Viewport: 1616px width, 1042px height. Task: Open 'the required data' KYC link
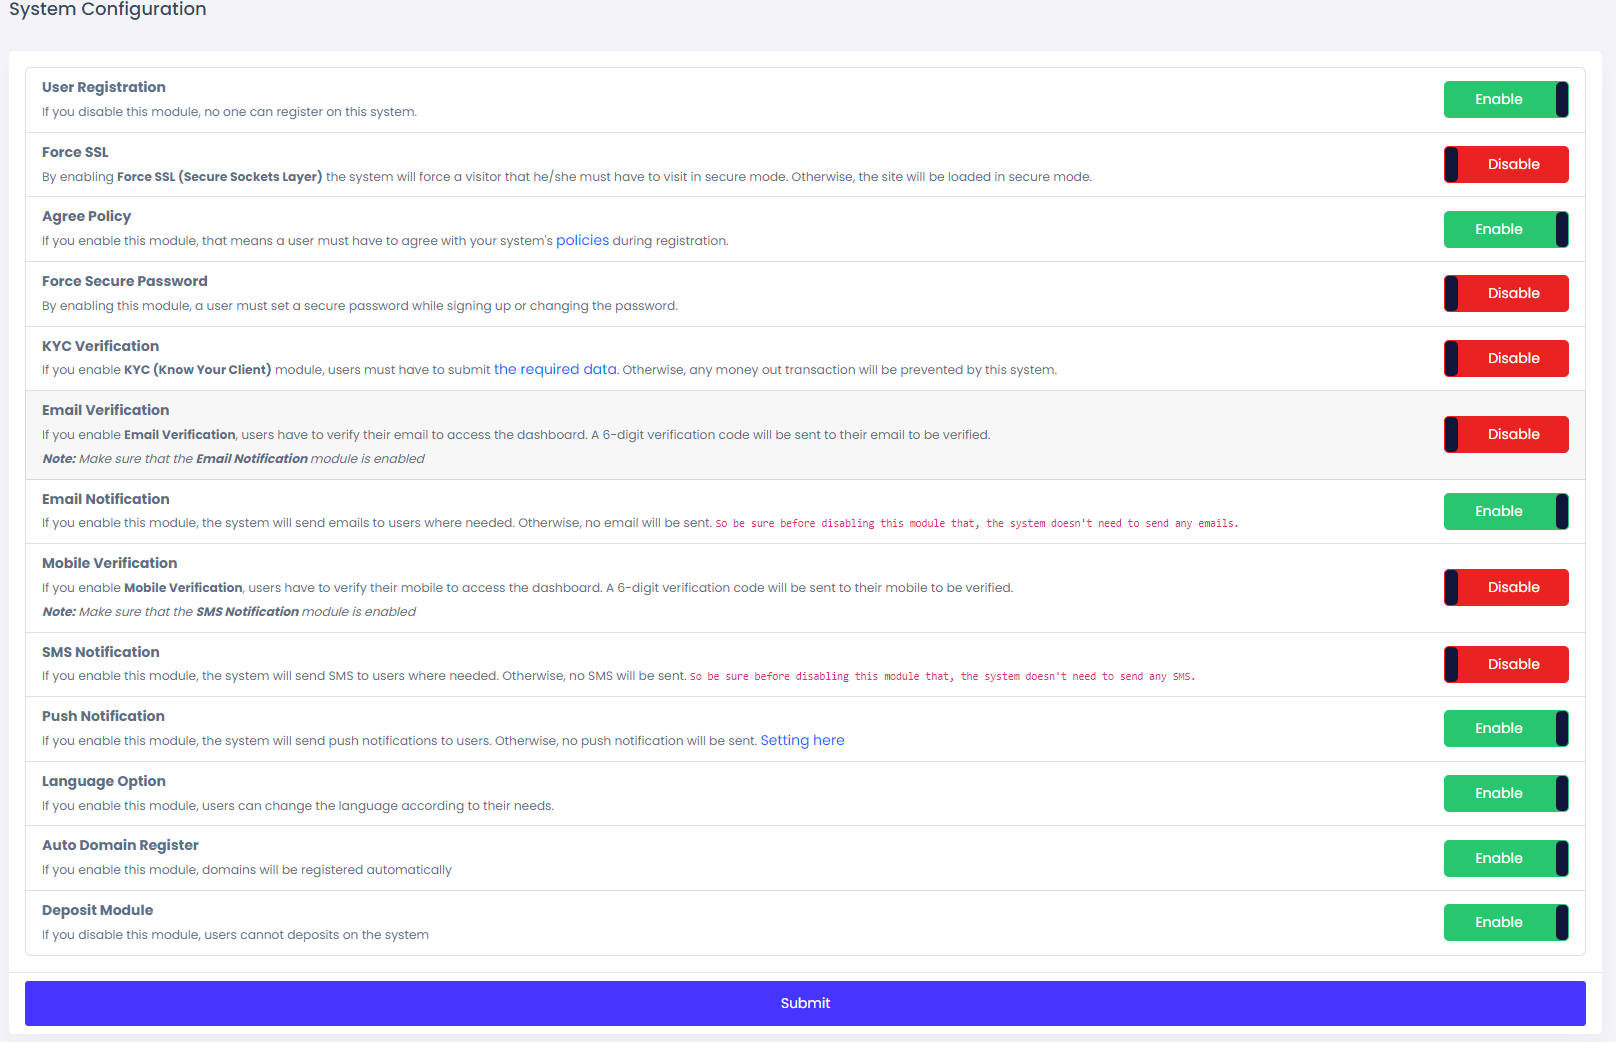tap(555, 370)
